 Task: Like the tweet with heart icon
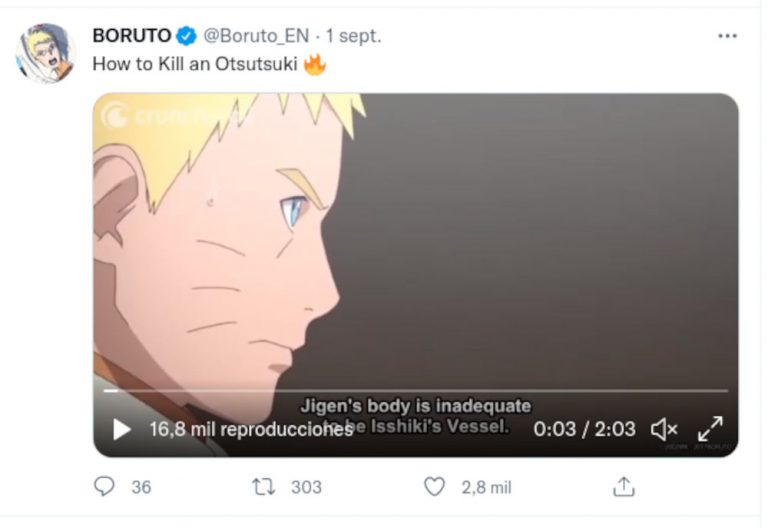pyautogui.click(x=434, y=487)
